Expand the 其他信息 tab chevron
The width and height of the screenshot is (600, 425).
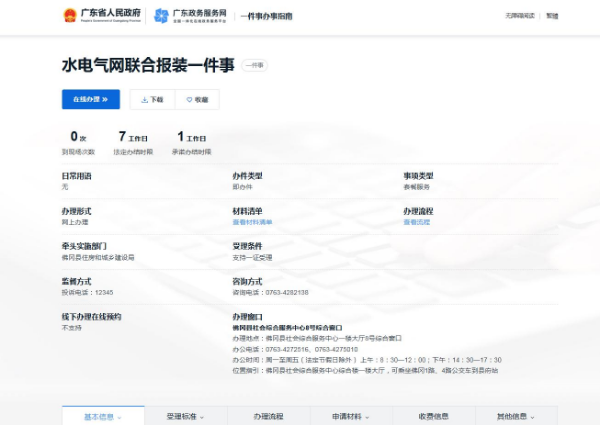pos(532,417)
